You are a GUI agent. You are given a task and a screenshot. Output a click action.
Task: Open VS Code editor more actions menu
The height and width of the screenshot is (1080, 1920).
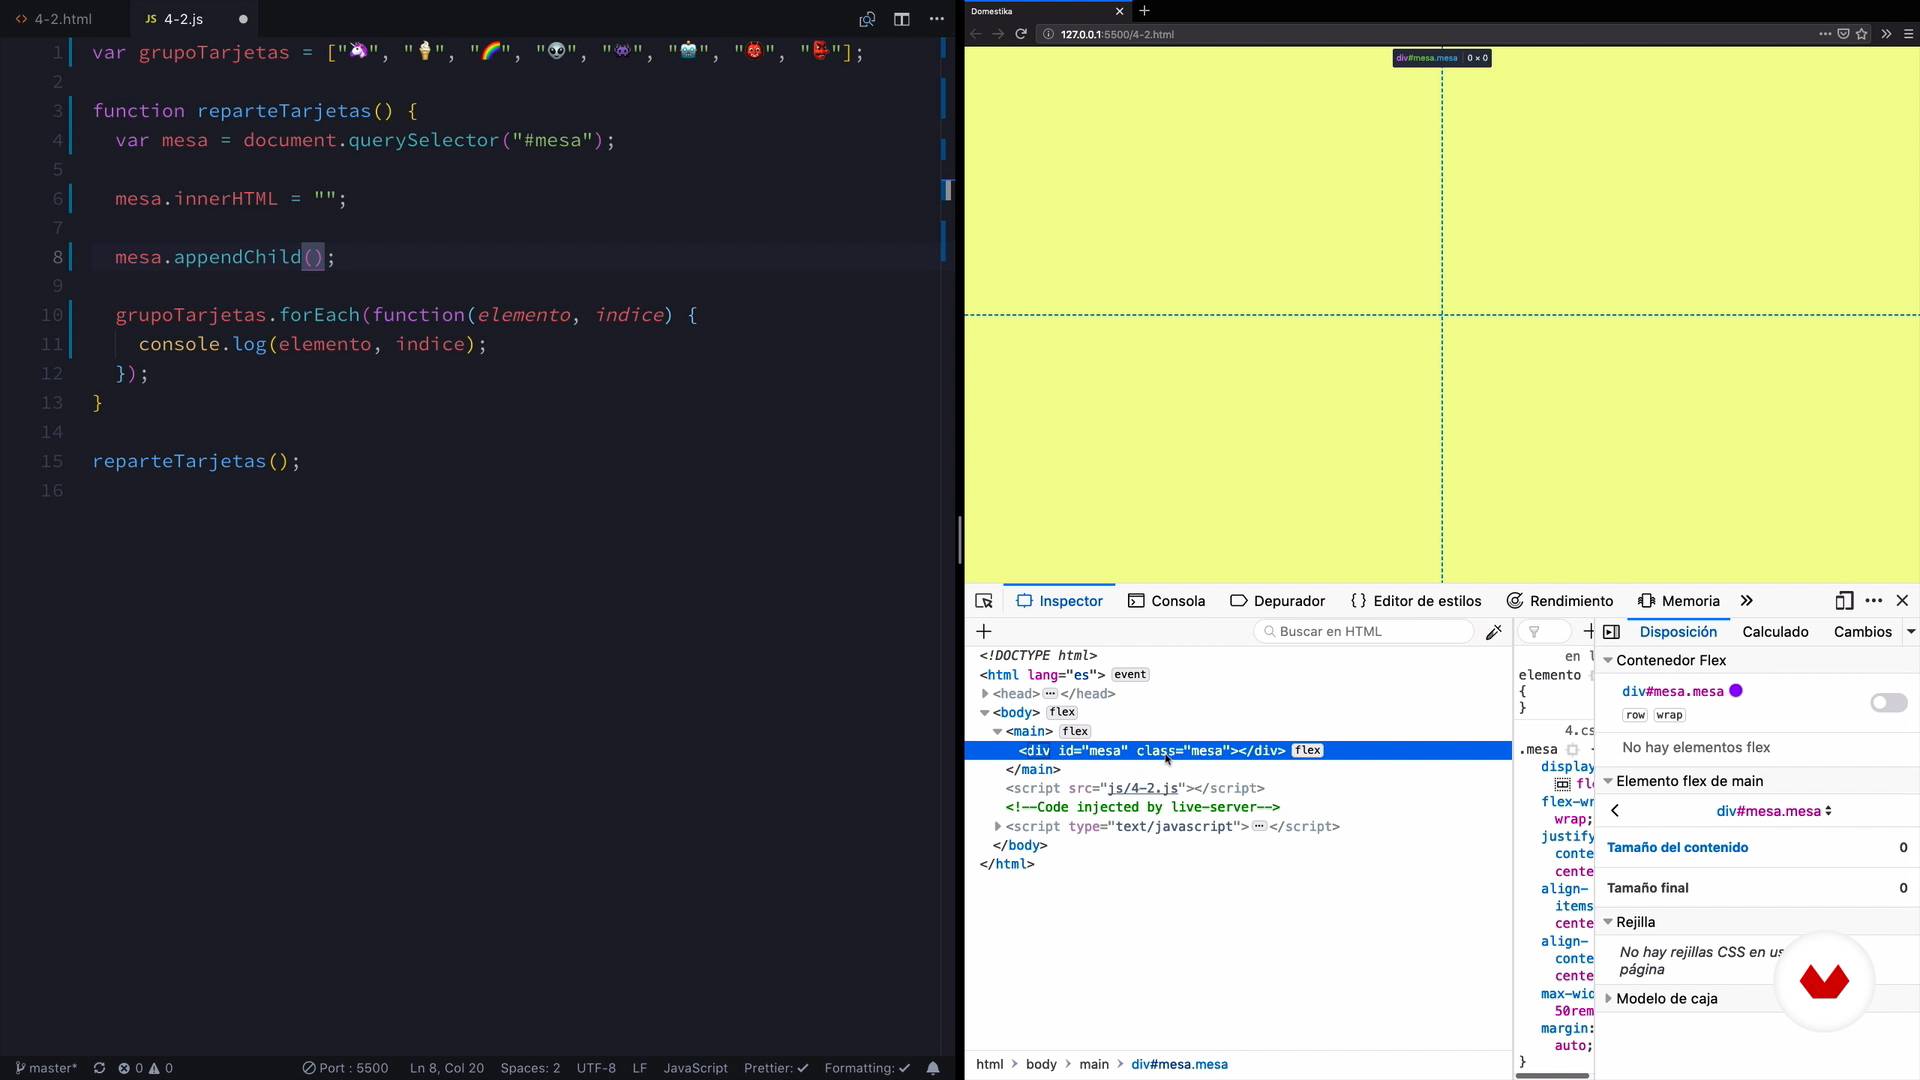(x=937, y=19)
